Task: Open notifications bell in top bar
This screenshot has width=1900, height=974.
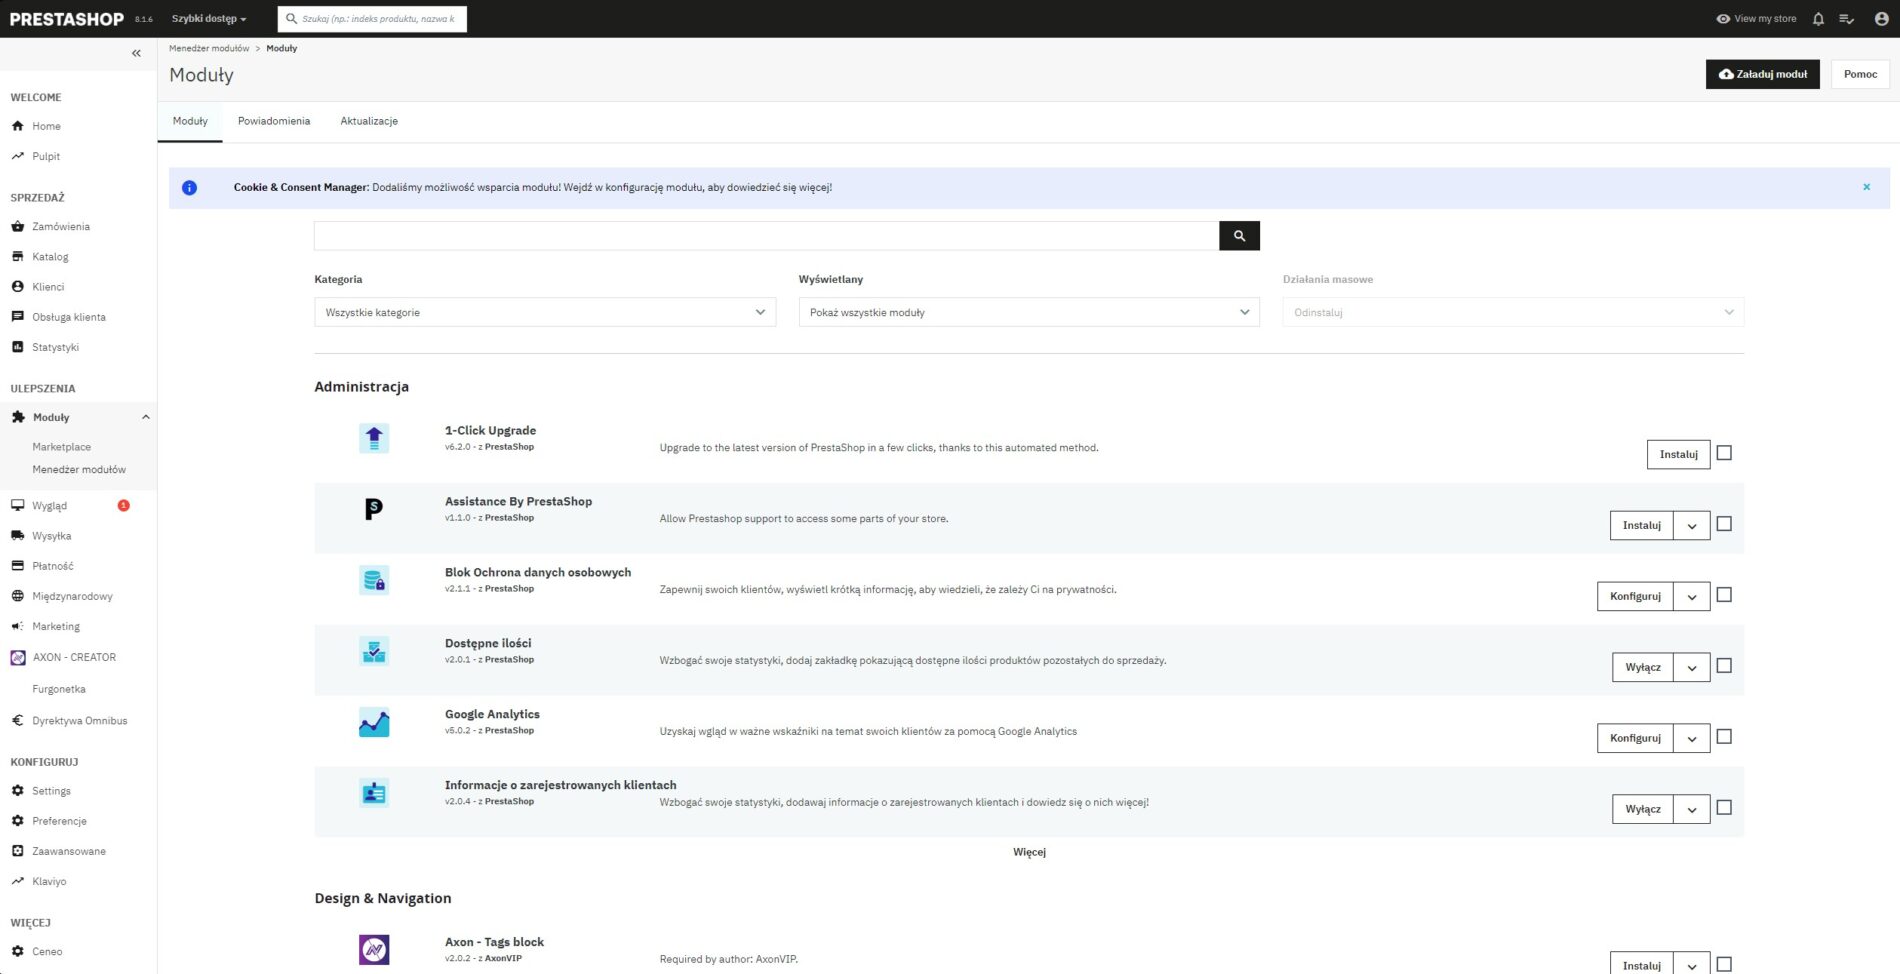Action: coord(1818,19)
